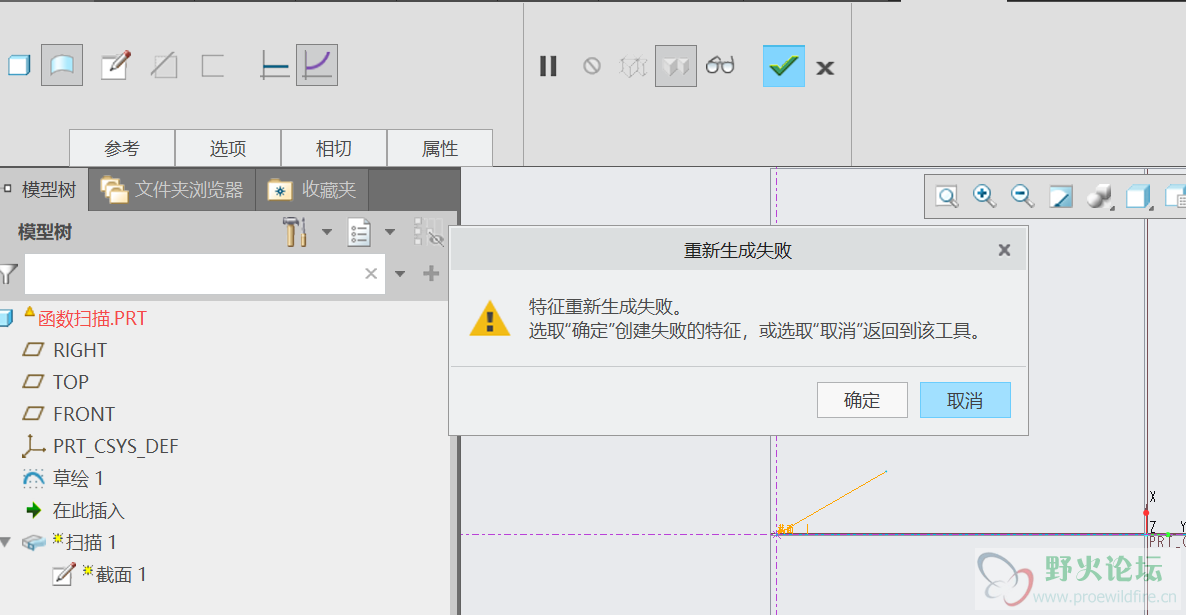
Task: Toggle the thin feature option
Action: coord(213,66)
